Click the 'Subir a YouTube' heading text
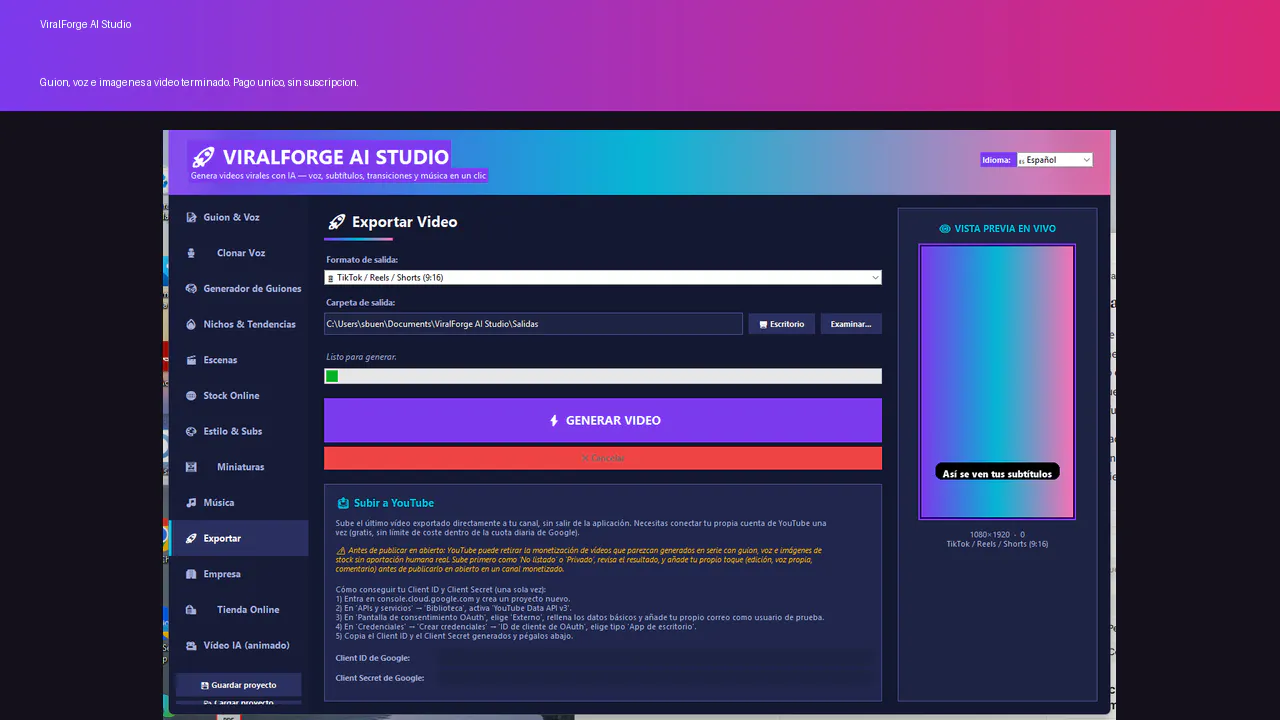 (x=394, y=503)
